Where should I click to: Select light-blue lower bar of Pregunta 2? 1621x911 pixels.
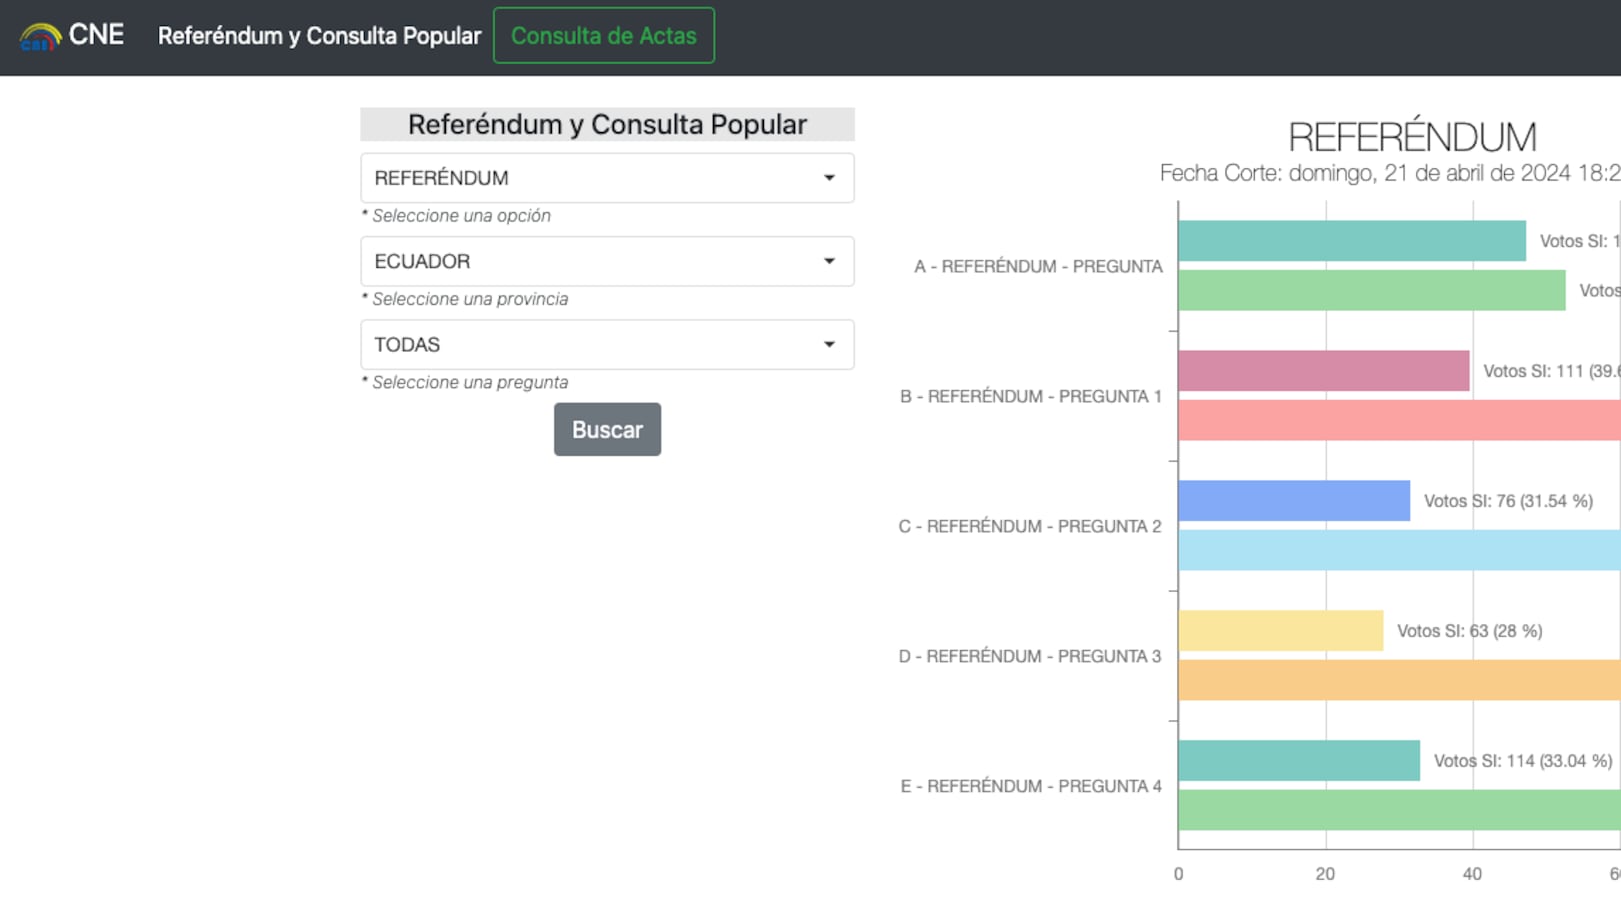pos(1398,551)
